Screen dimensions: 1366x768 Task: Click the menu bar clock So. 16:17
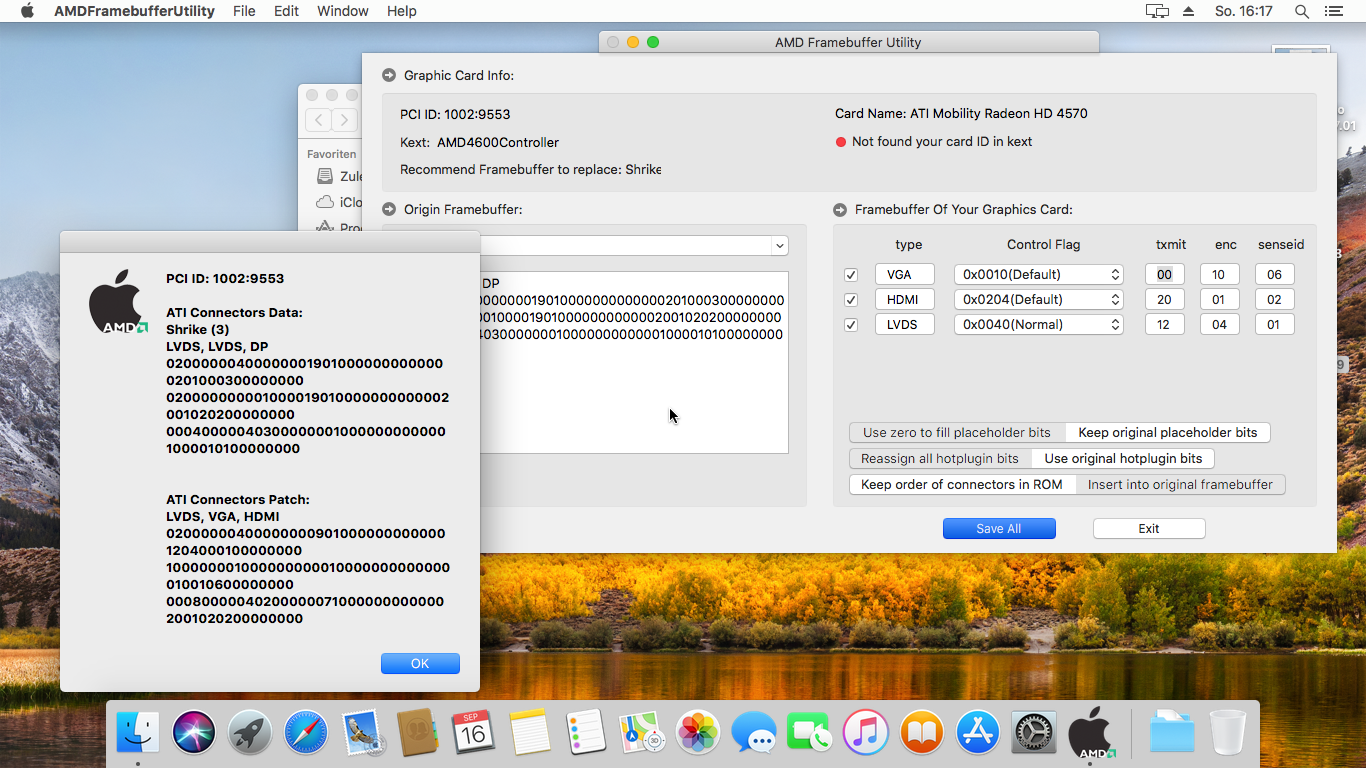[1244, 11]
